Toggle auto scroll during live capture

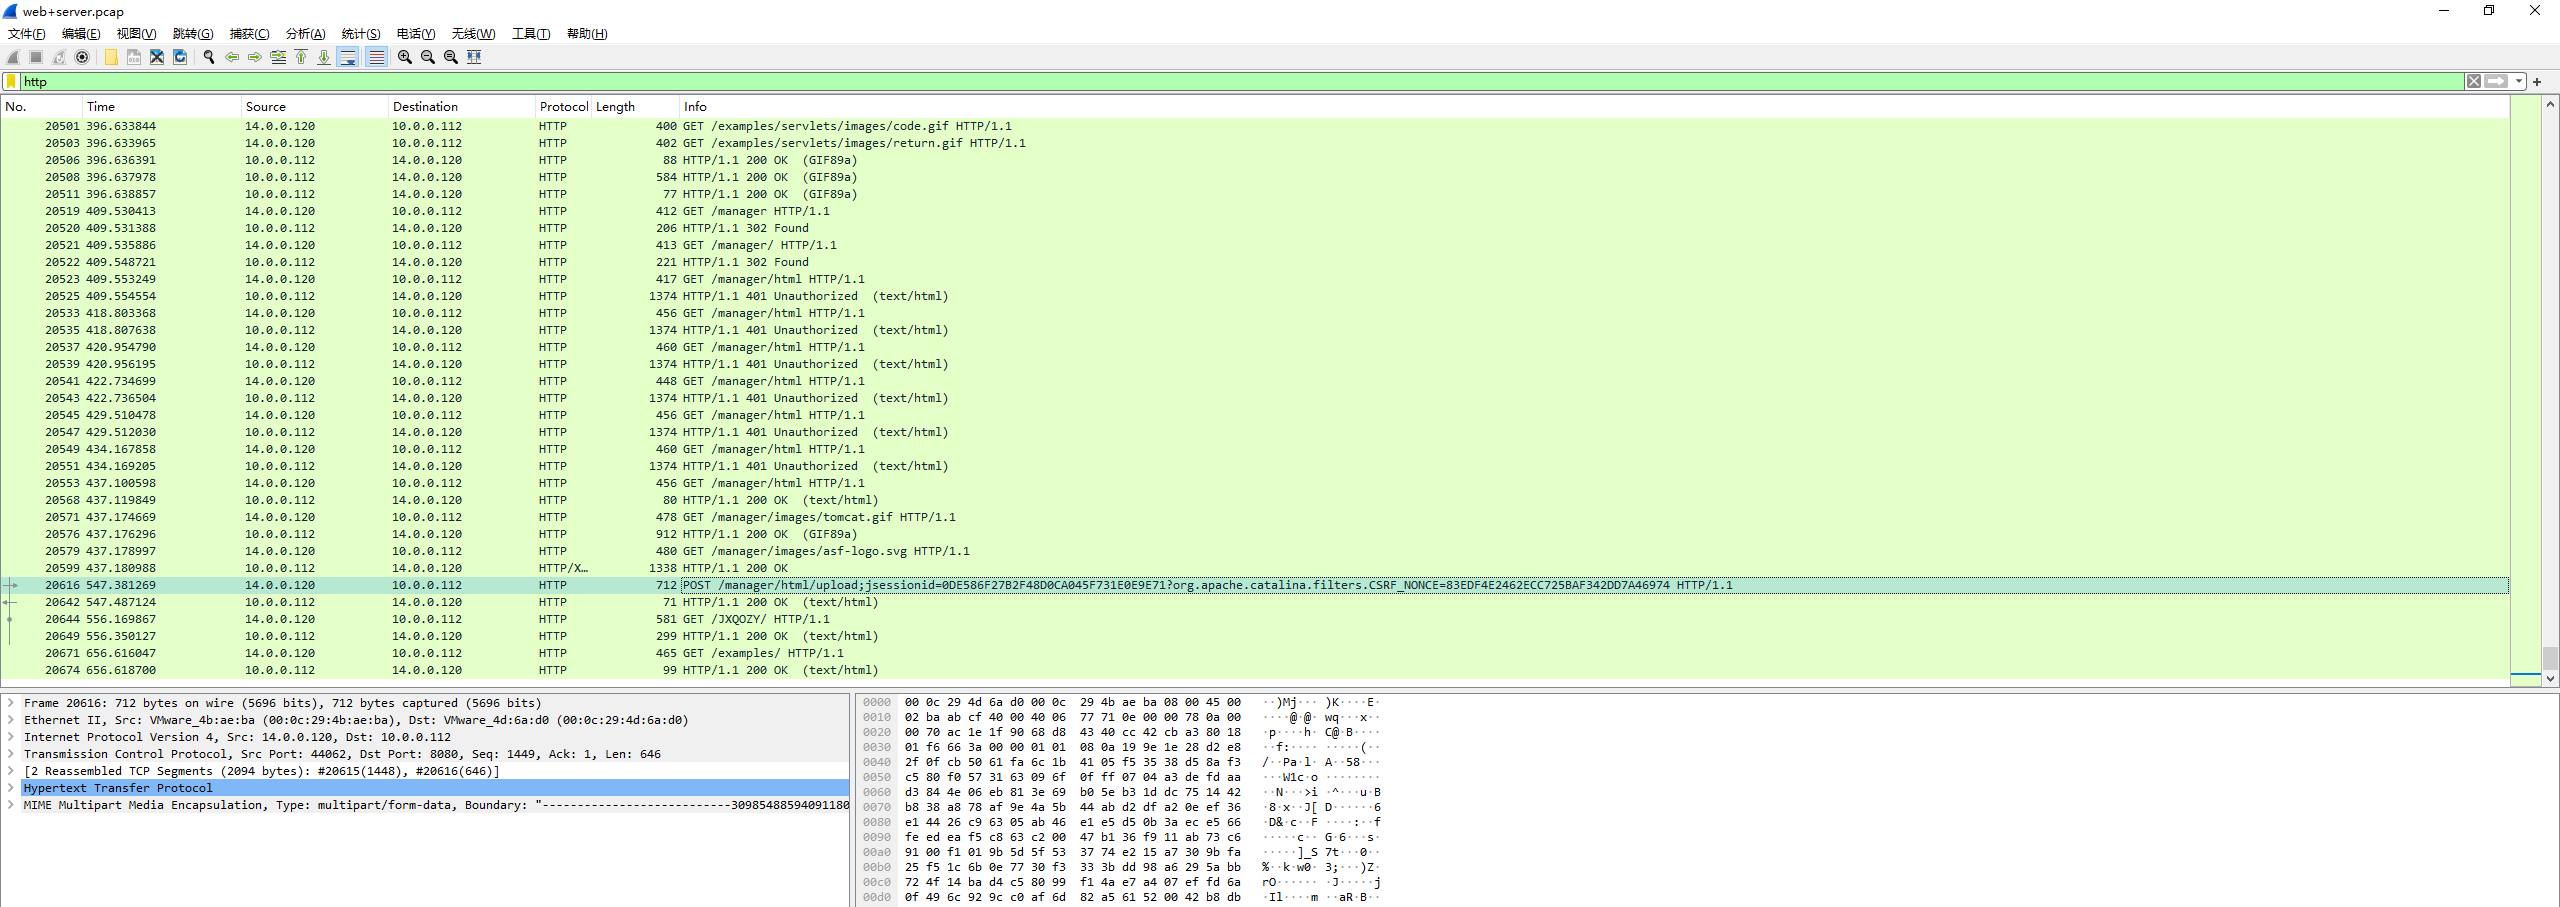[x=348, y=57]
